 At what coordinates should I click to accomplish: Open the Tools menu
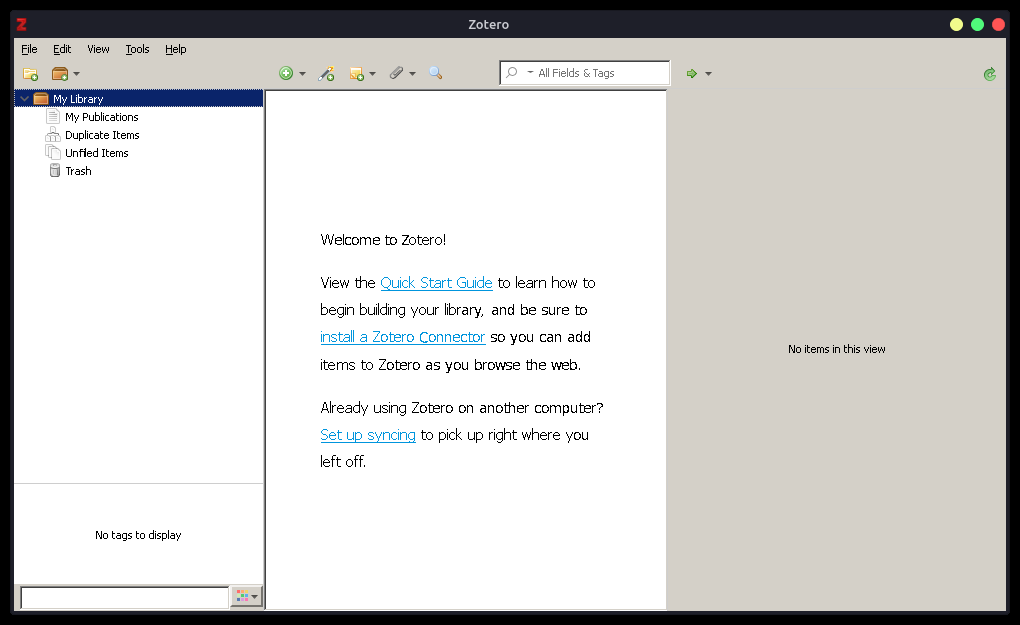pos(137,49)
